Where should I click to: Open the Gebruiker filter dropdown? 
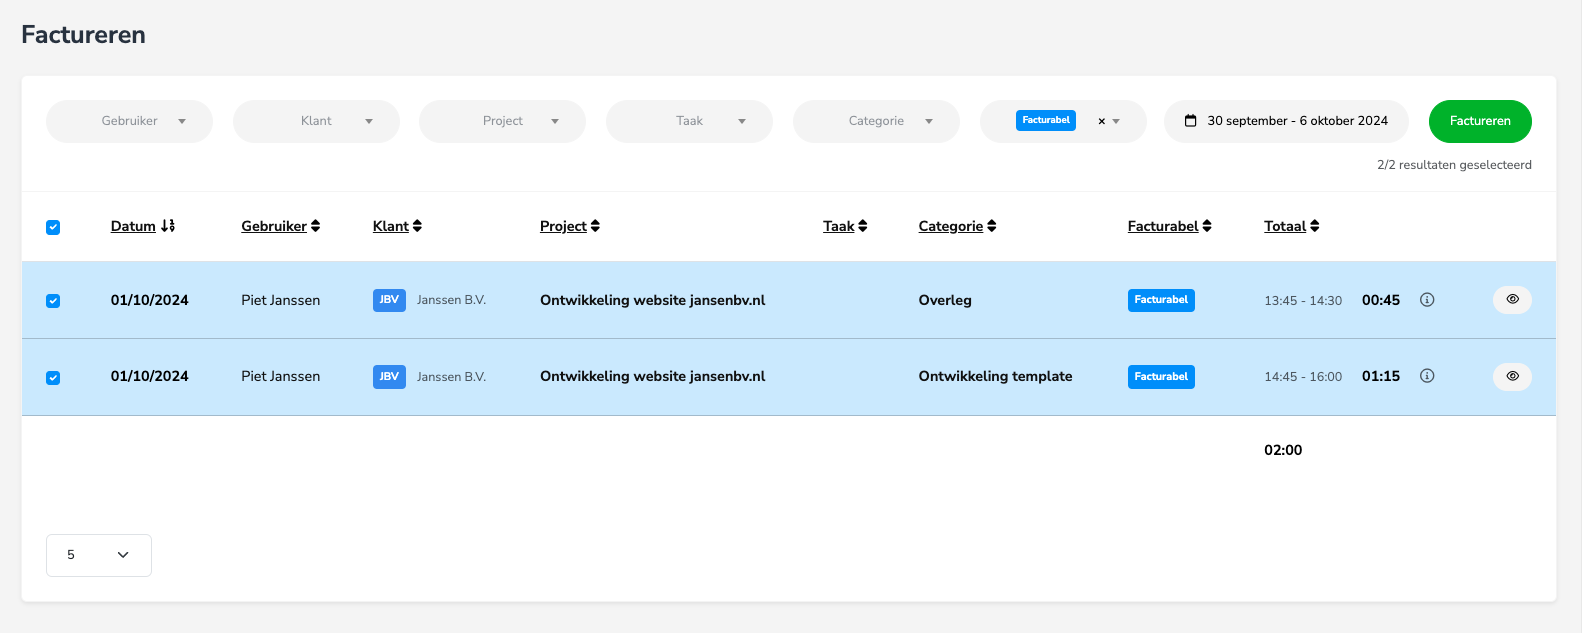click(x=129, y=121)
